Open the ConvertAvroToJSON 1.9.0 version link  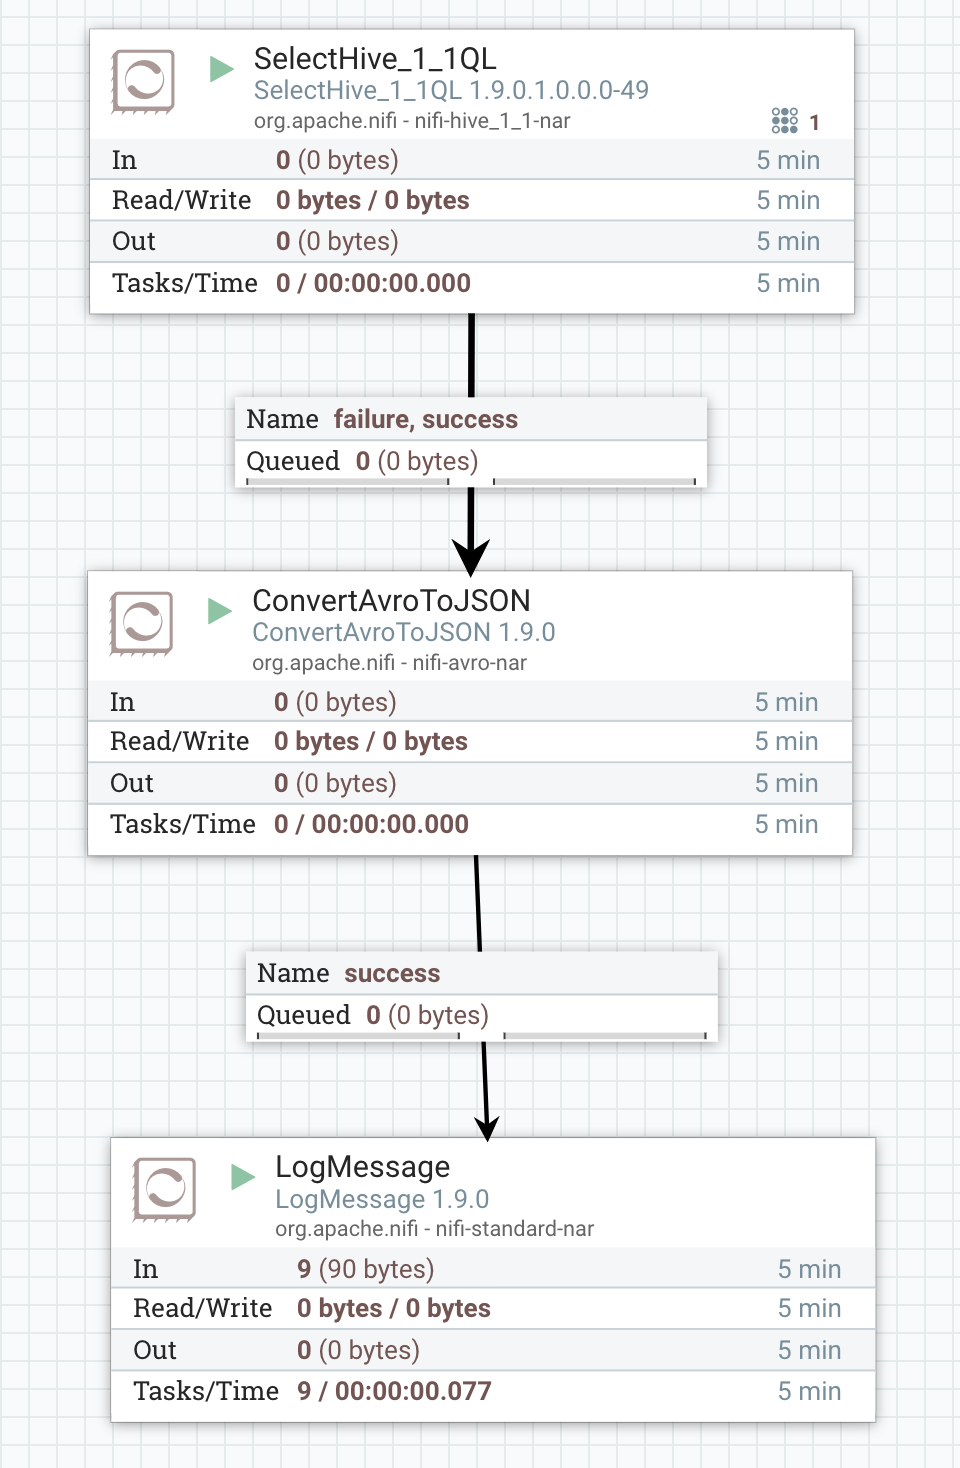(404, 632)
